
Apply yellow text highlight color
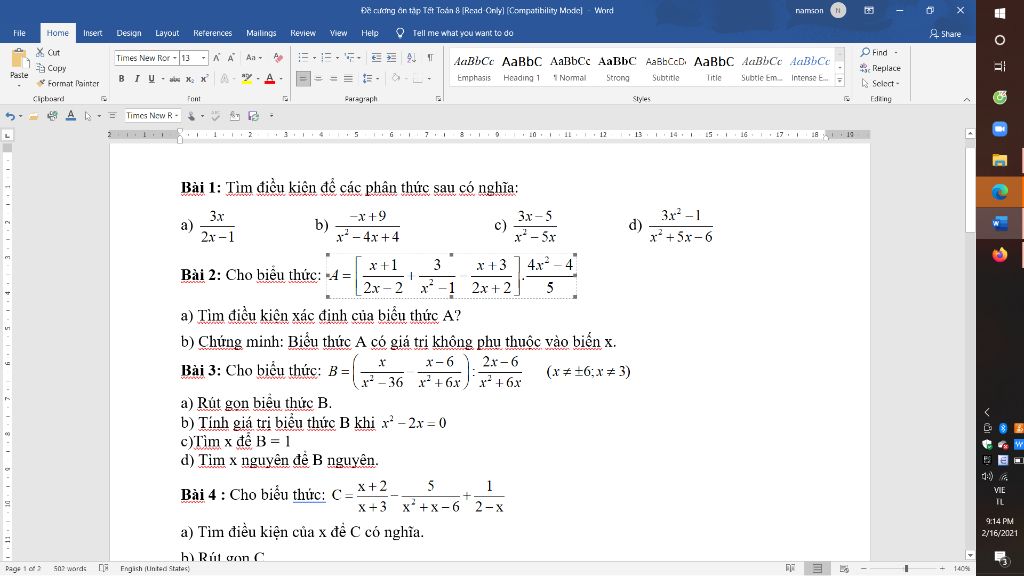click(x=246, y=79)
